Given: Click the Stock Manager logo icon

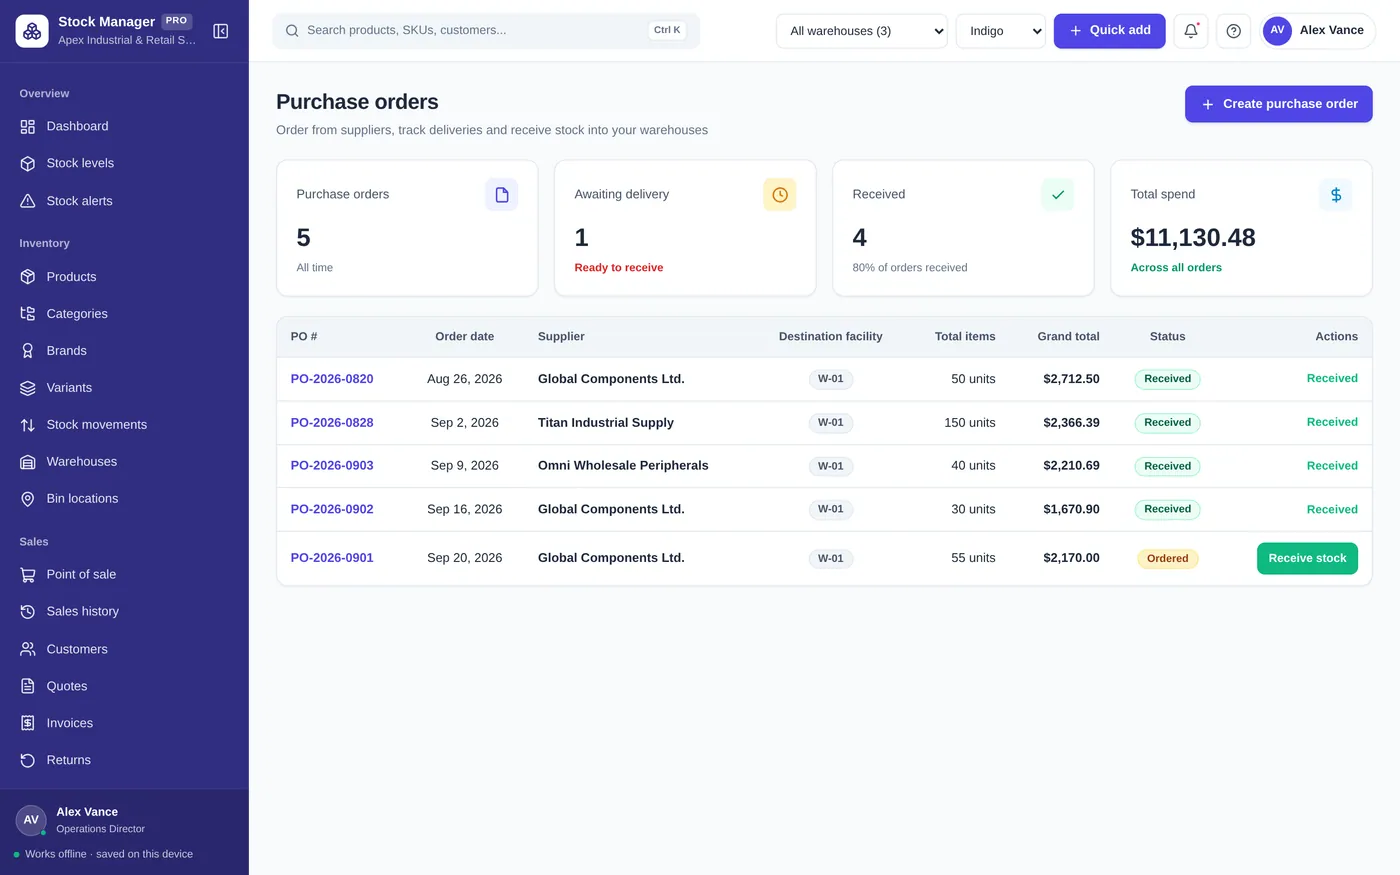Looking at the screenshot, I should (32, 31).
